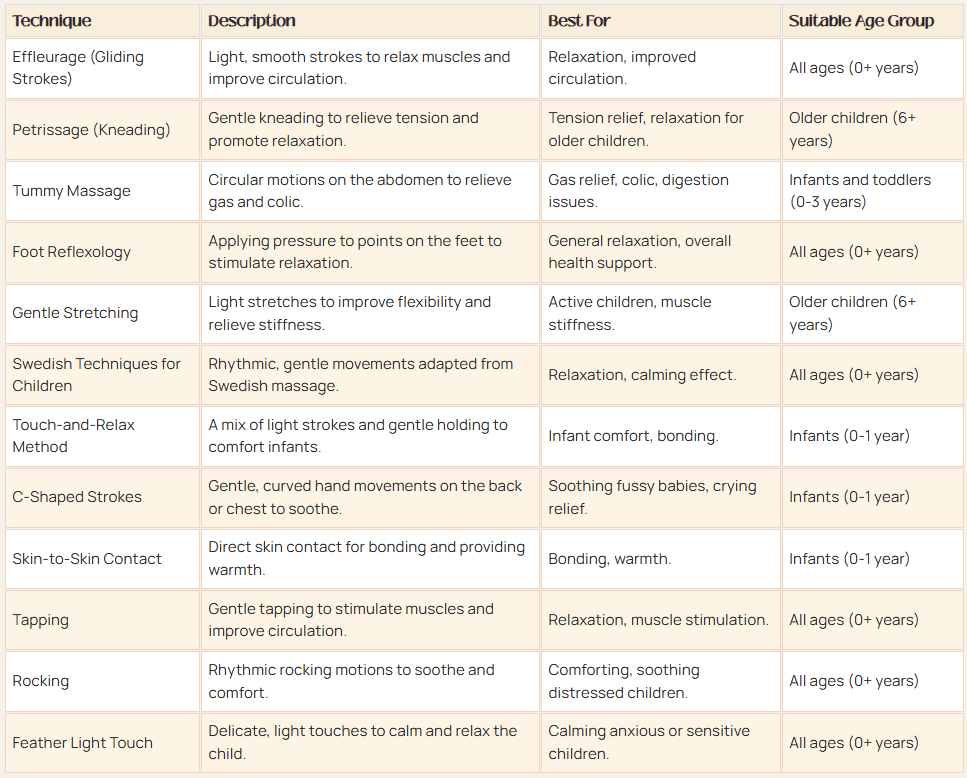The width and height of the screenshot is (967, 778).
Task: Select the Rocking technique cell
Action: (x=41, y=681)
